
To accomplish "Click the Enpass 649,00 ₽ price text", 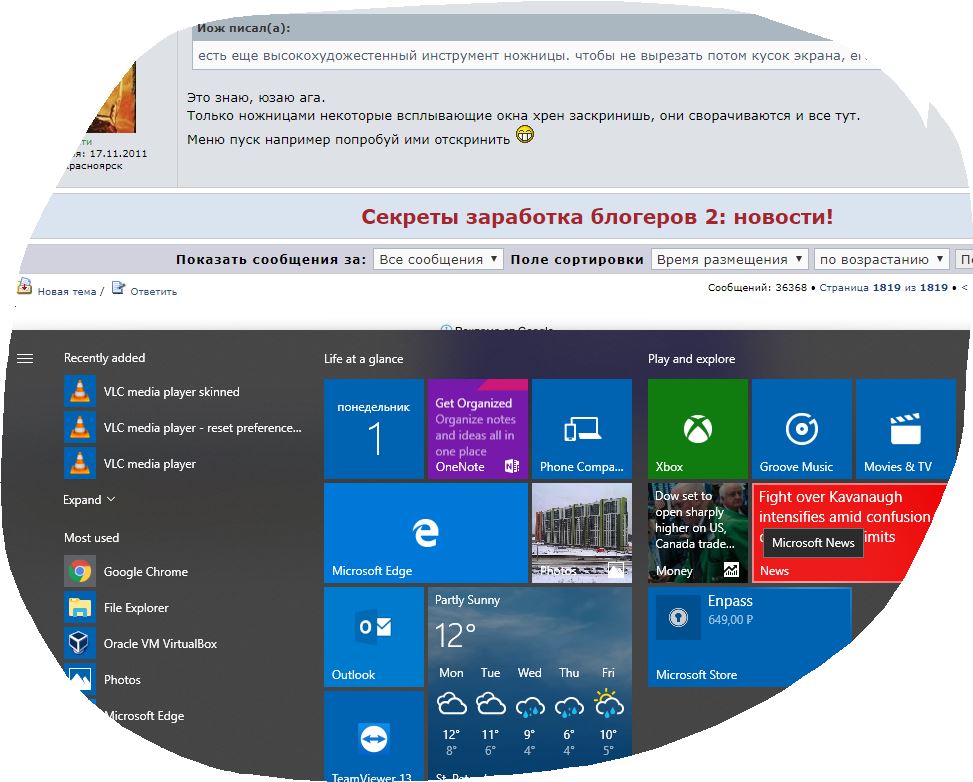I will coord(730,619).
